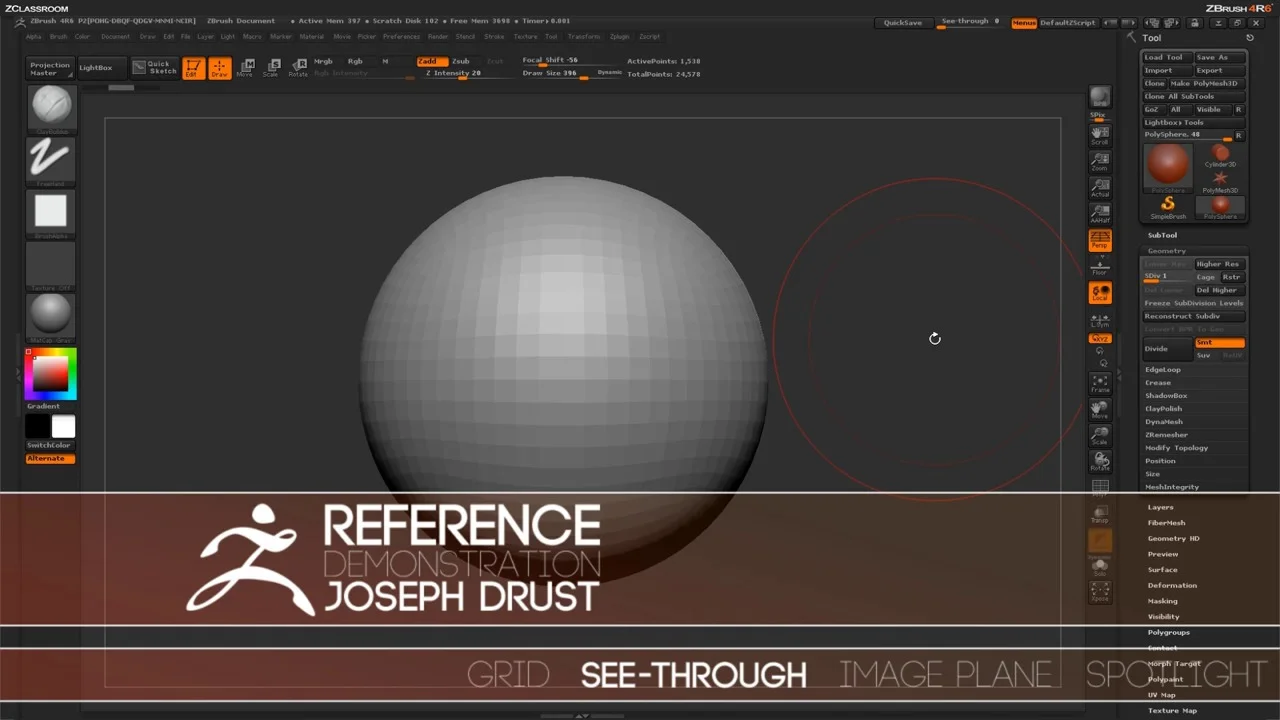Expand the ClayPolish subsection
The width and height of the screenshot is (1280, 720).
click(1164, 409)
